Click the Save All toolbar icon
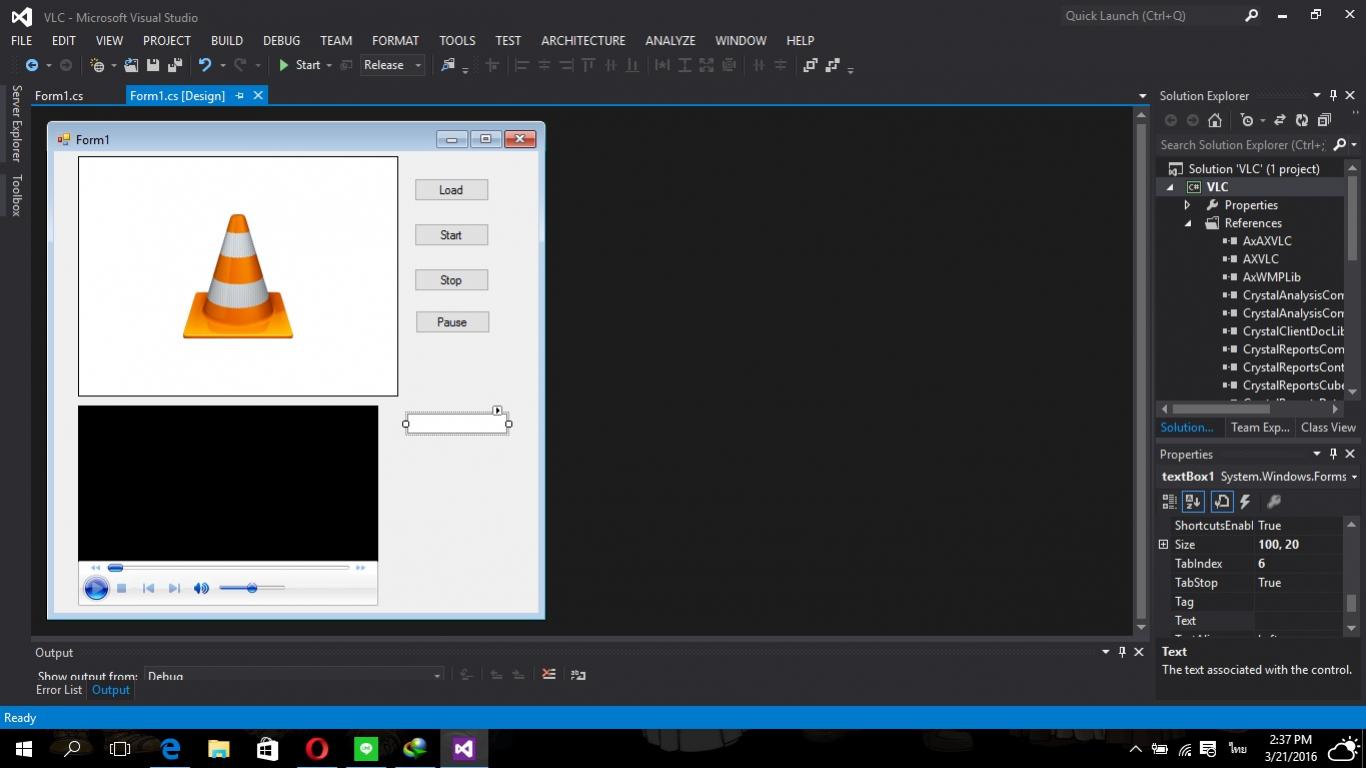The image size is (1366, 768). pyautogui.click(x=175, y=65)
